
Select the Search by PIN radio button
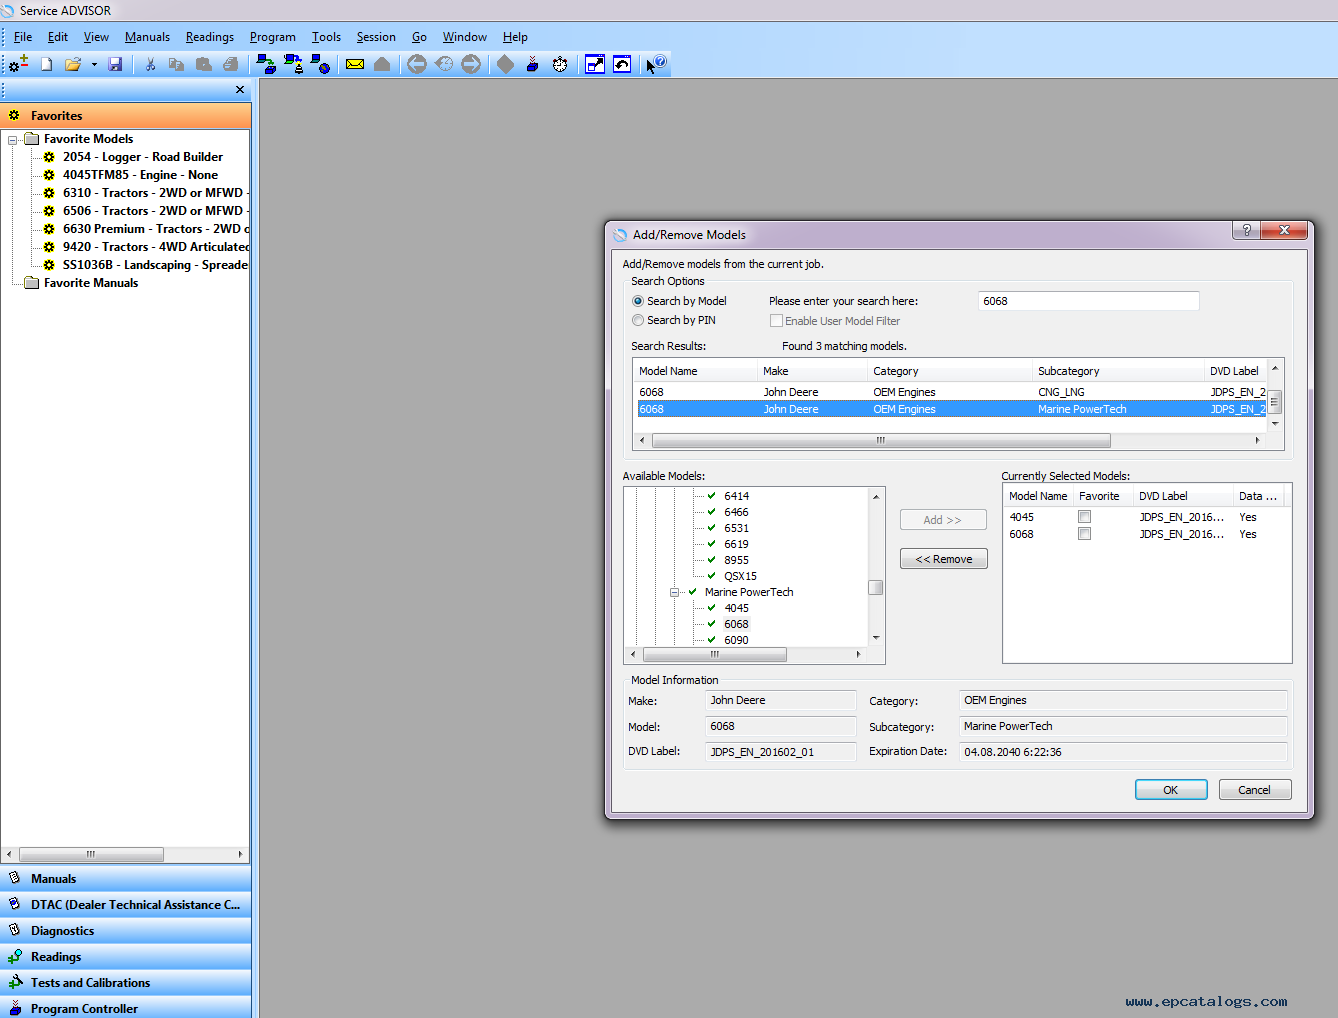[638, 320]
